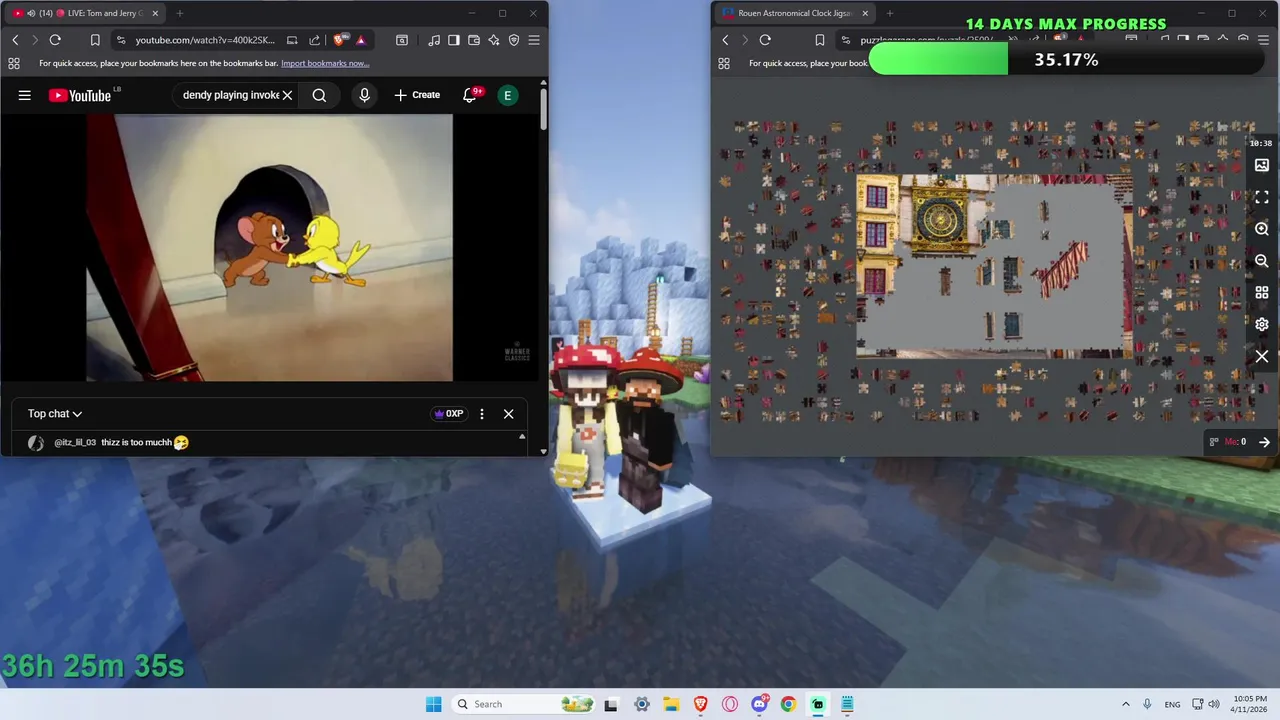The image size is (1280, 720).
Task: Open the Windows Start menu
Action: [433, 704]
